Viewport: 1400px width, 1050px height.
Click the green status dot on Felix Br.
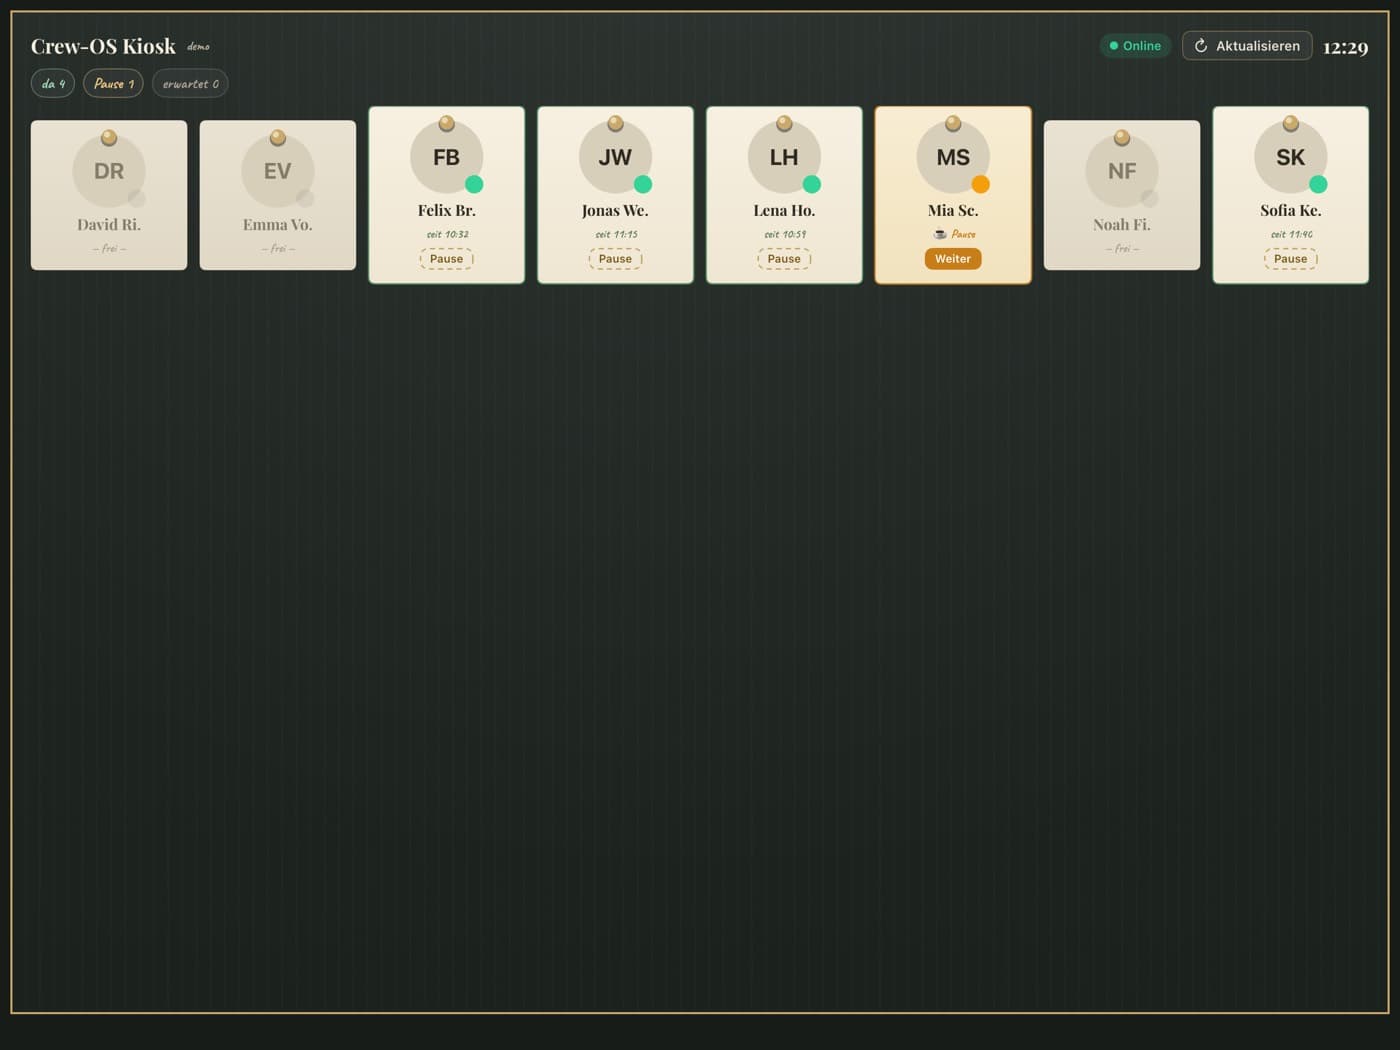pos(474,184)
